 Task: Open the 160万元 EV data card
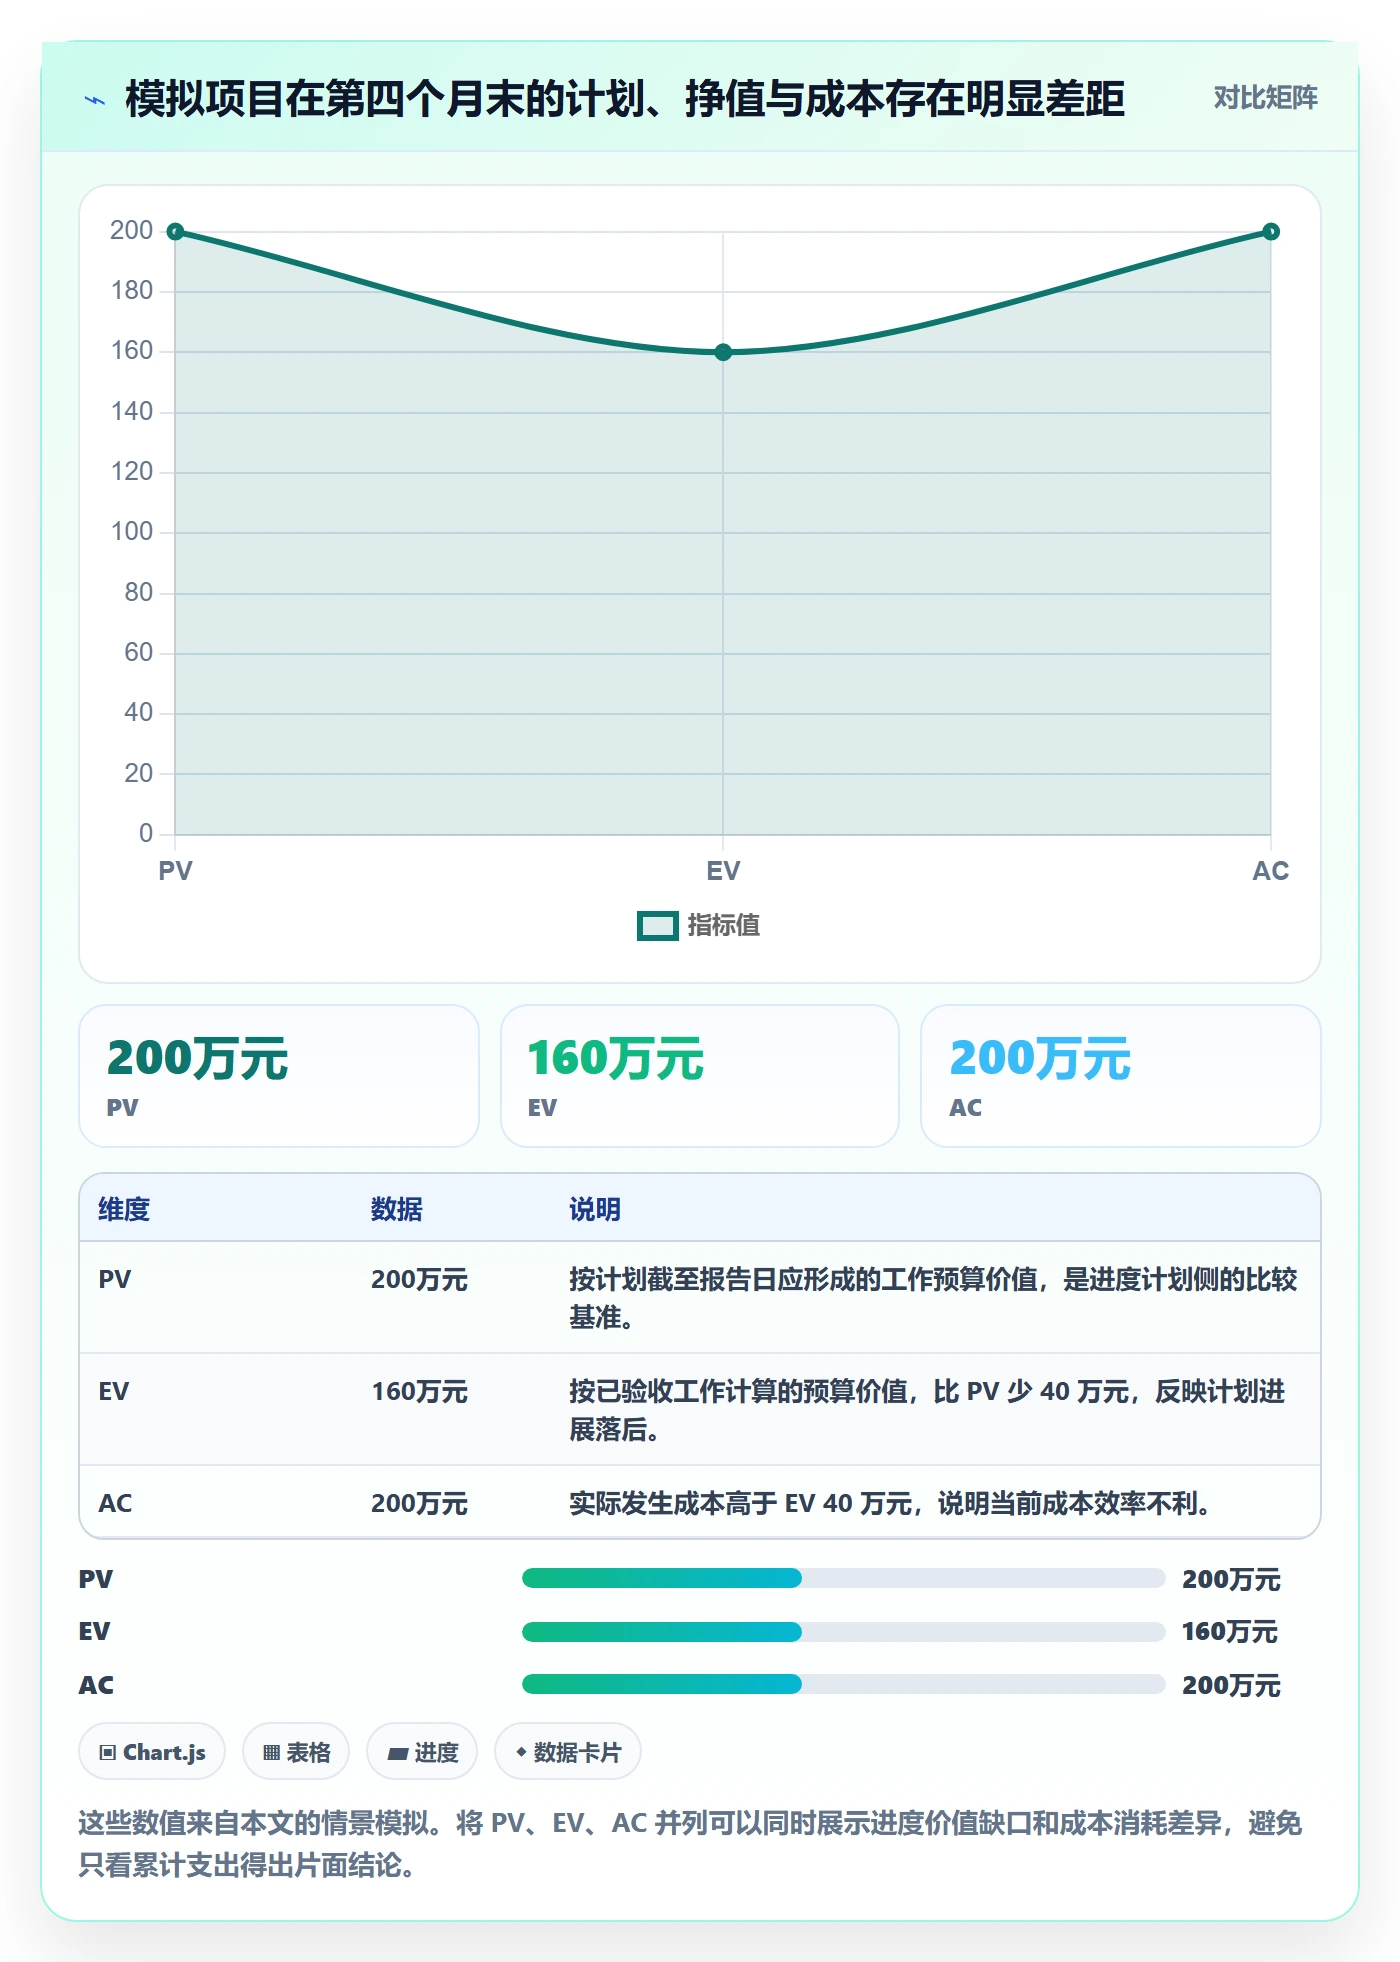click(x=700, y=1076)
